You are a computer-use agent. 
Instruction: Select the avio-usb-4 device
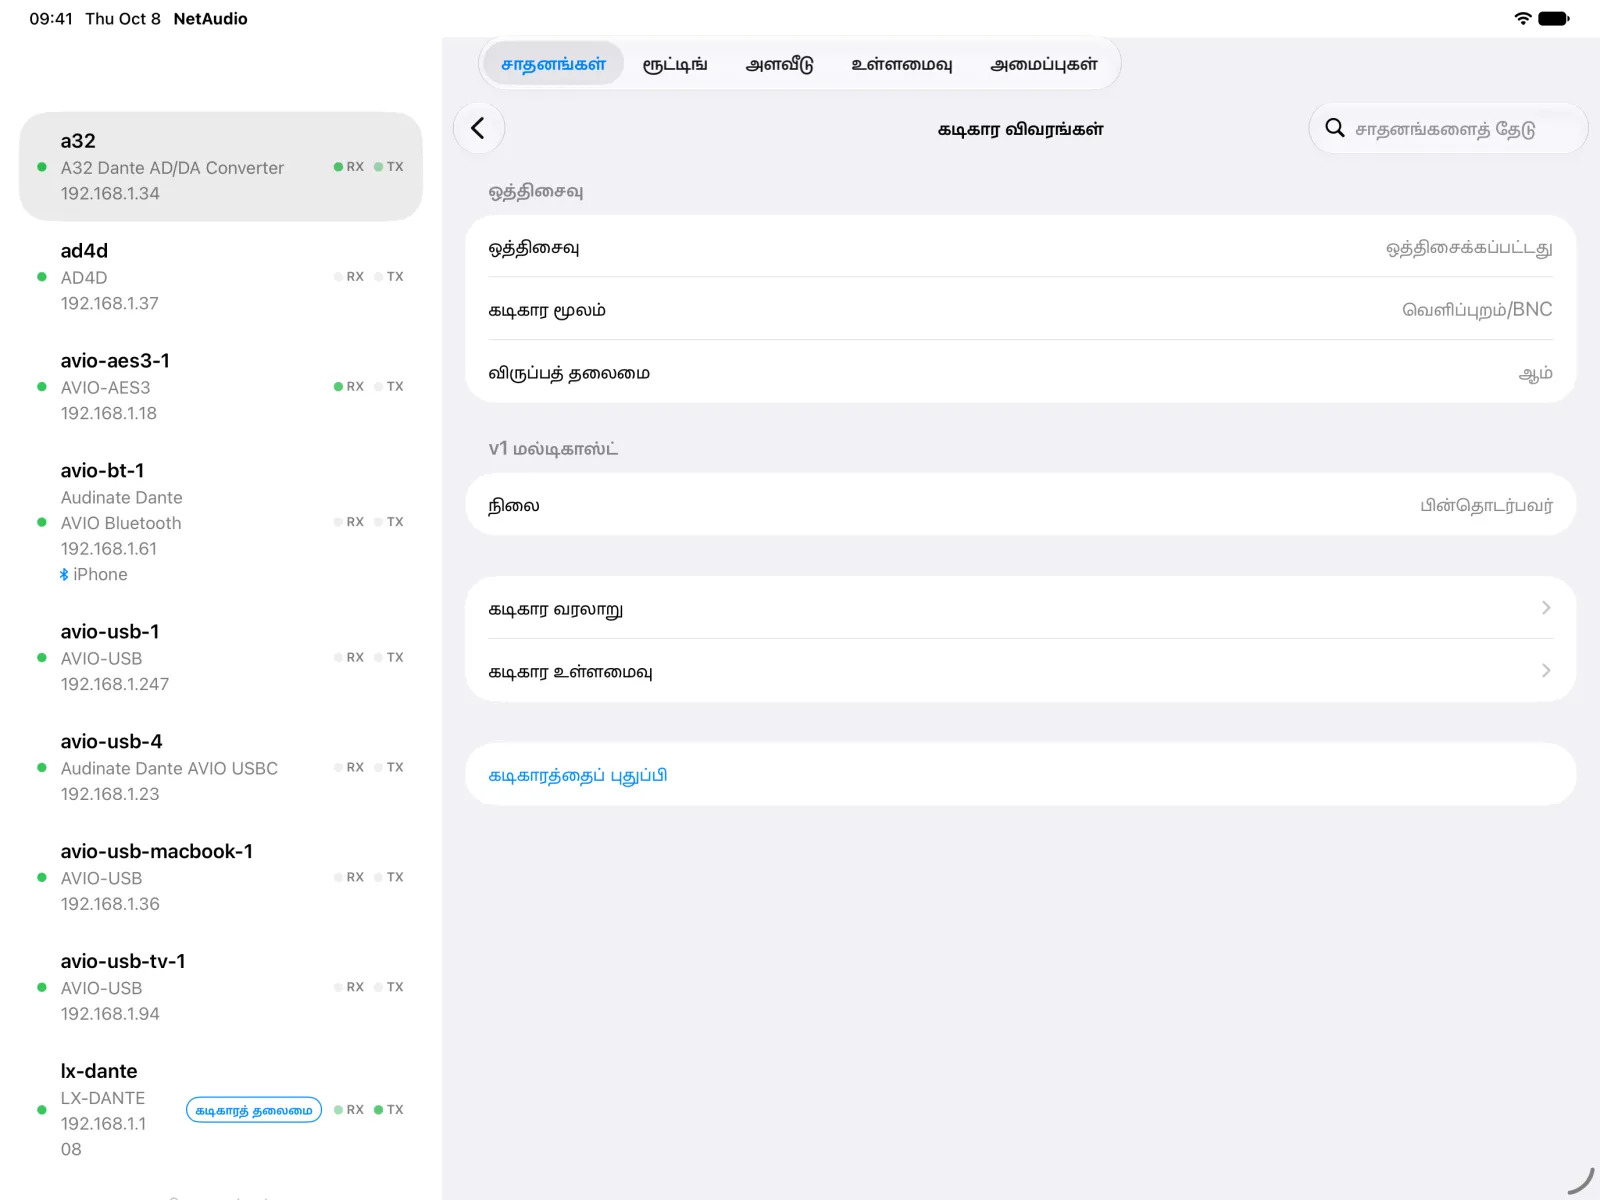click(x=221, y=768)
